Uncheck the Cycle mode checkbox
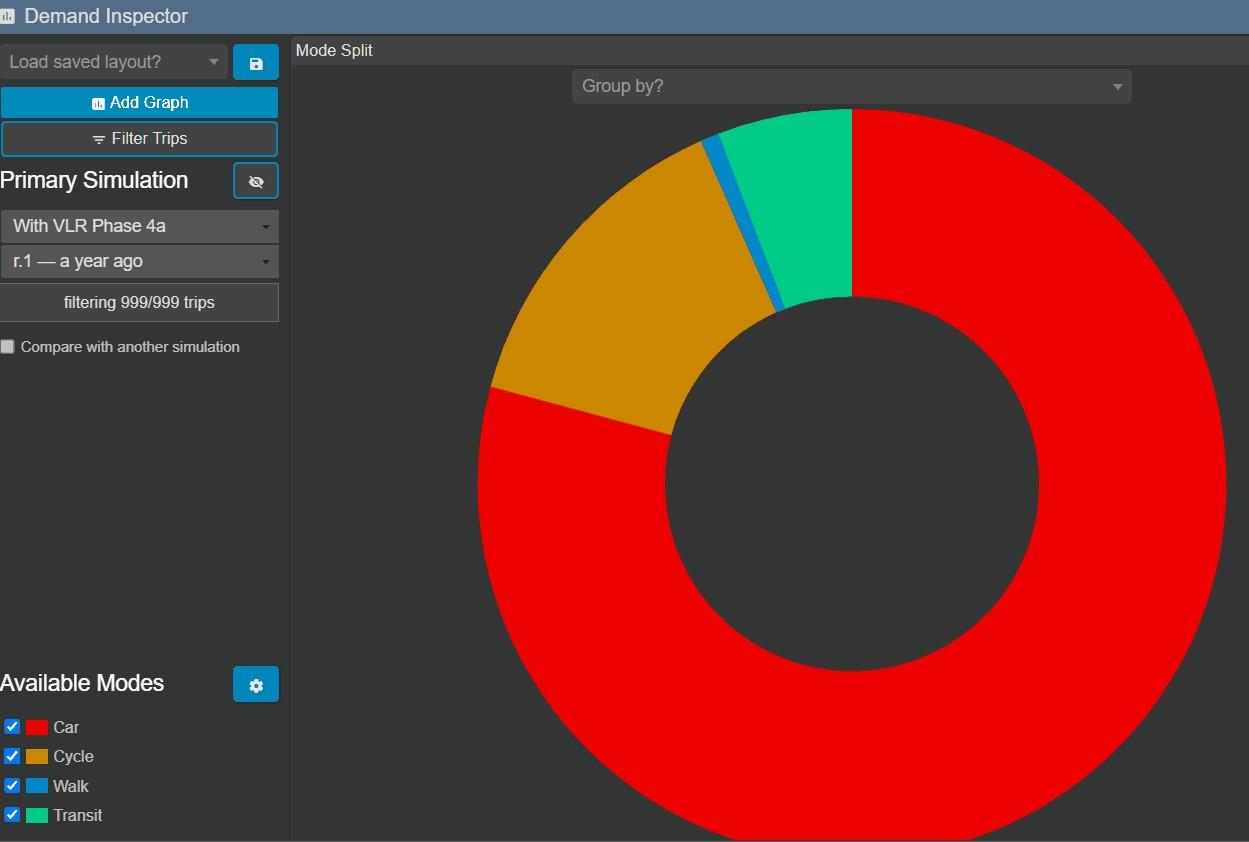 12,756
